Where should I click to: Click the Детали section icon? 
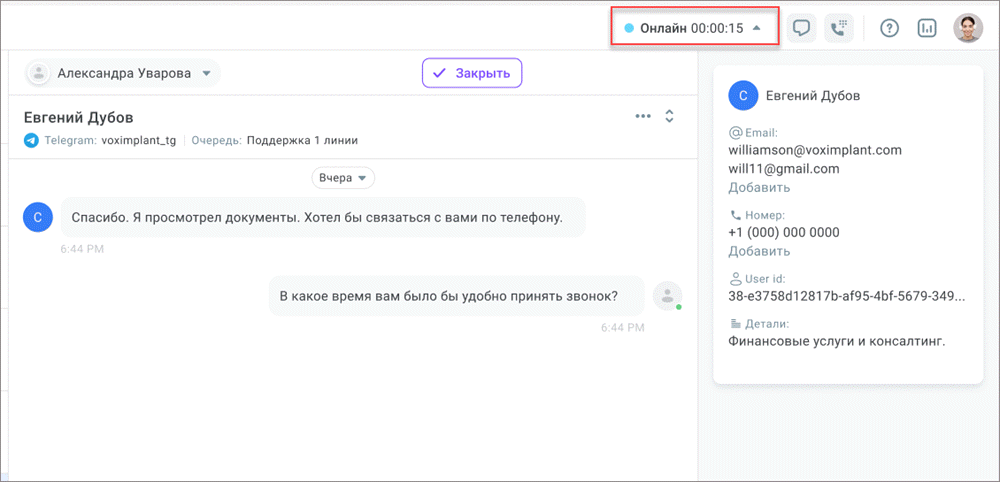click(735, 323)
